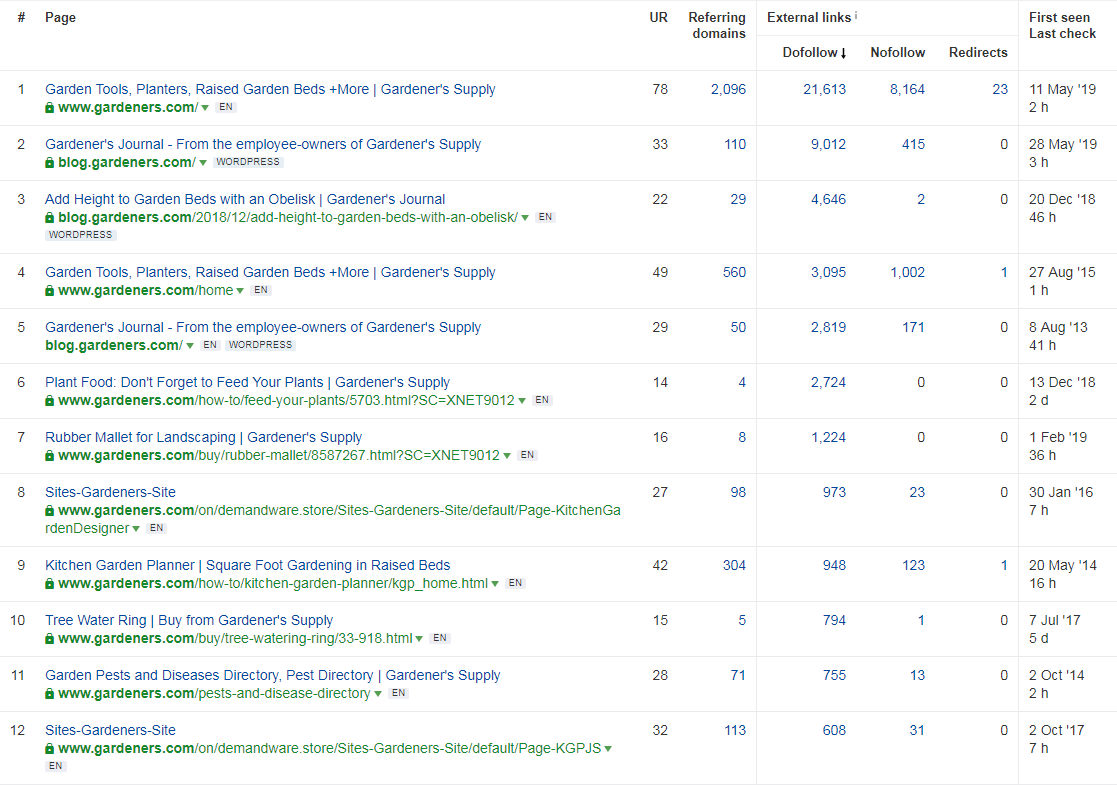Expand dropdown arrow after feed-your-plants URL
This screenshot has width=1117, height=785.
click(522, 401)
